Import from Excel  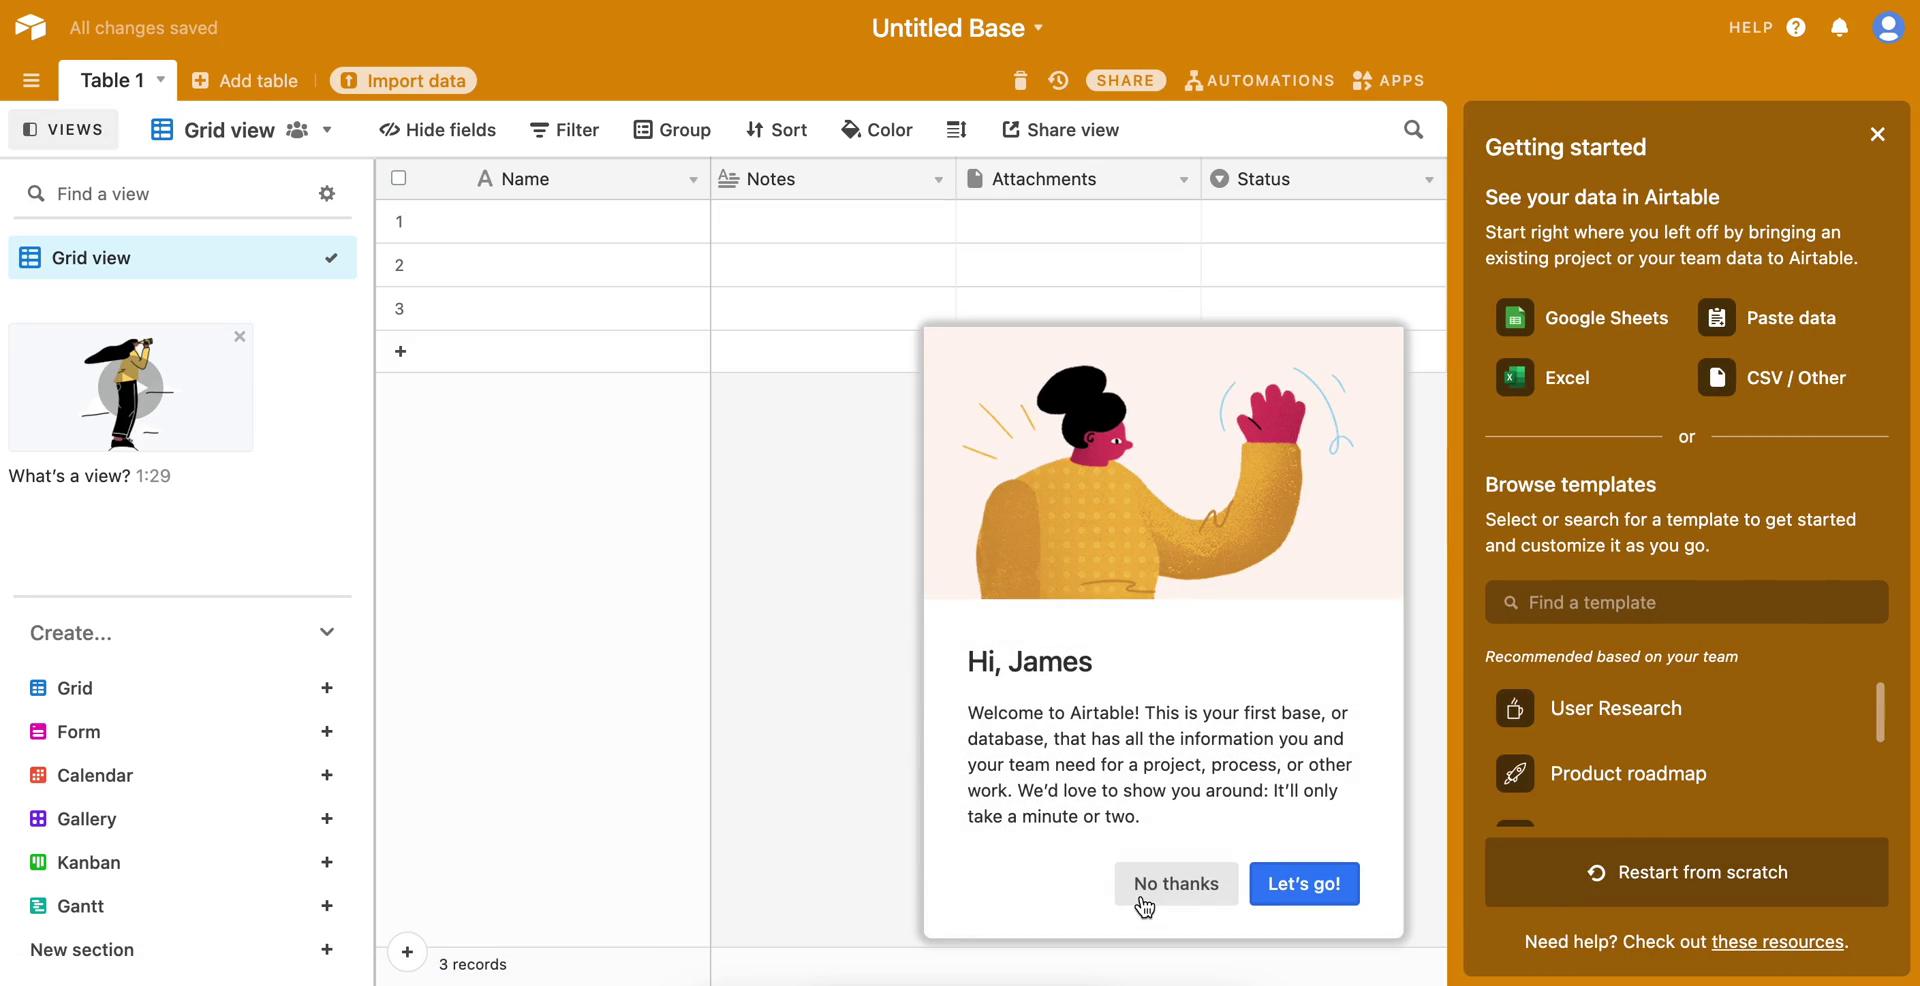tap(1543, 378)
